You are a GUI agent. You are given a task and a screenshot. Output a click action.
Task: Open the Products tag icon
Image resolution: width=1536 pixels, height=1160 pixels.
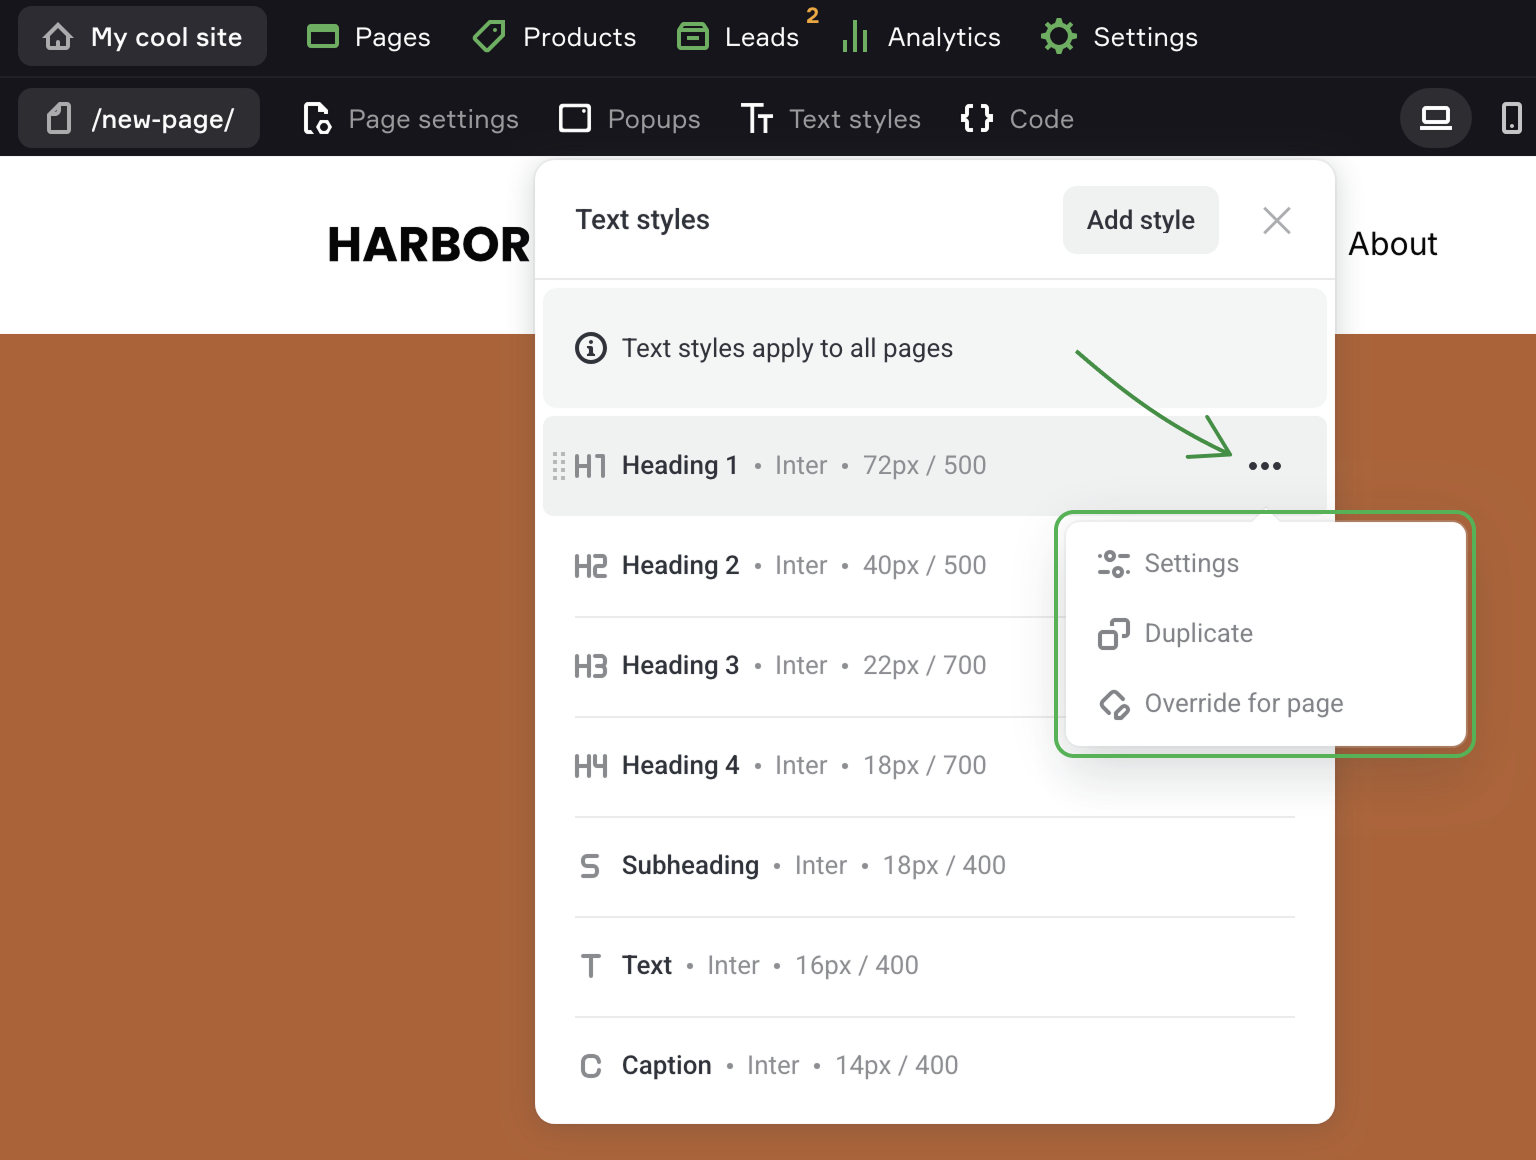point(489,37)
